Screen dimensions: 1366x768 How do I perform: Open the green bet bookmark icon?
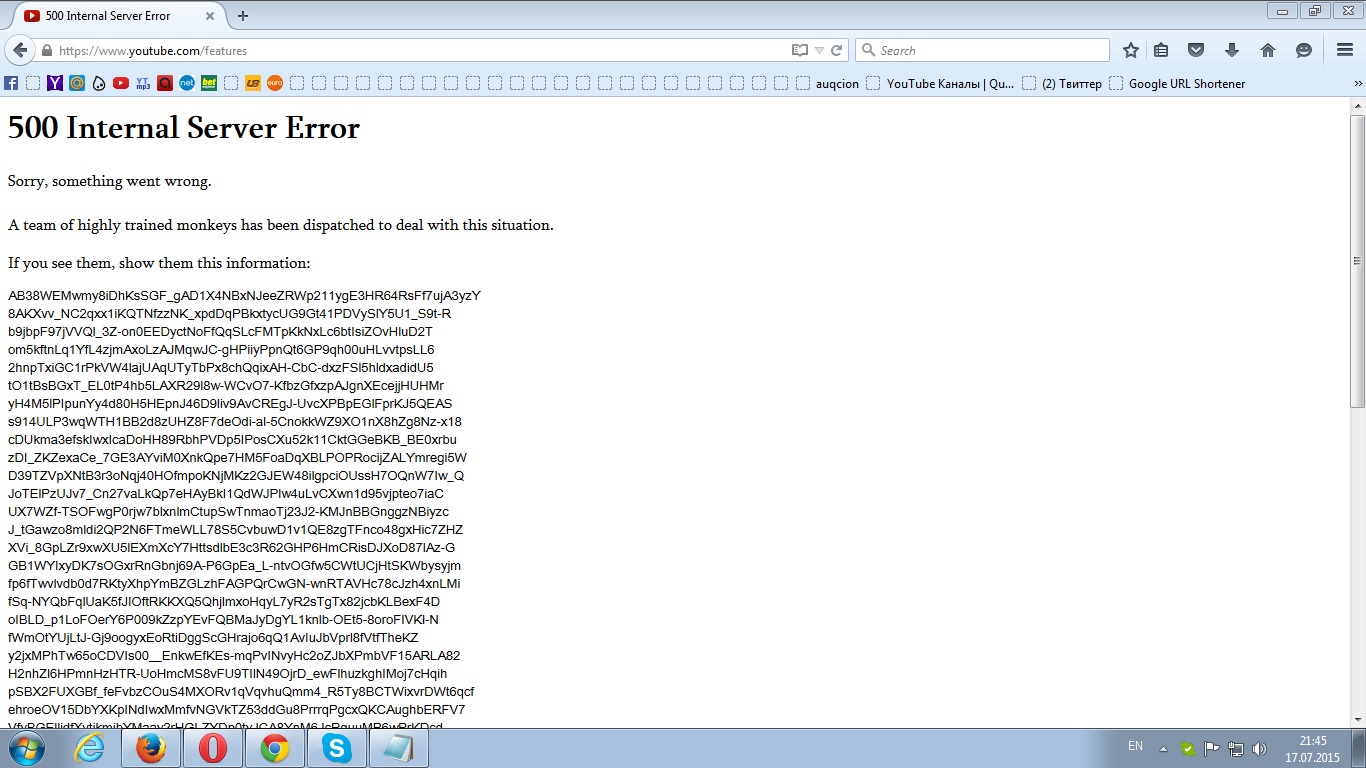pos(209,83)
